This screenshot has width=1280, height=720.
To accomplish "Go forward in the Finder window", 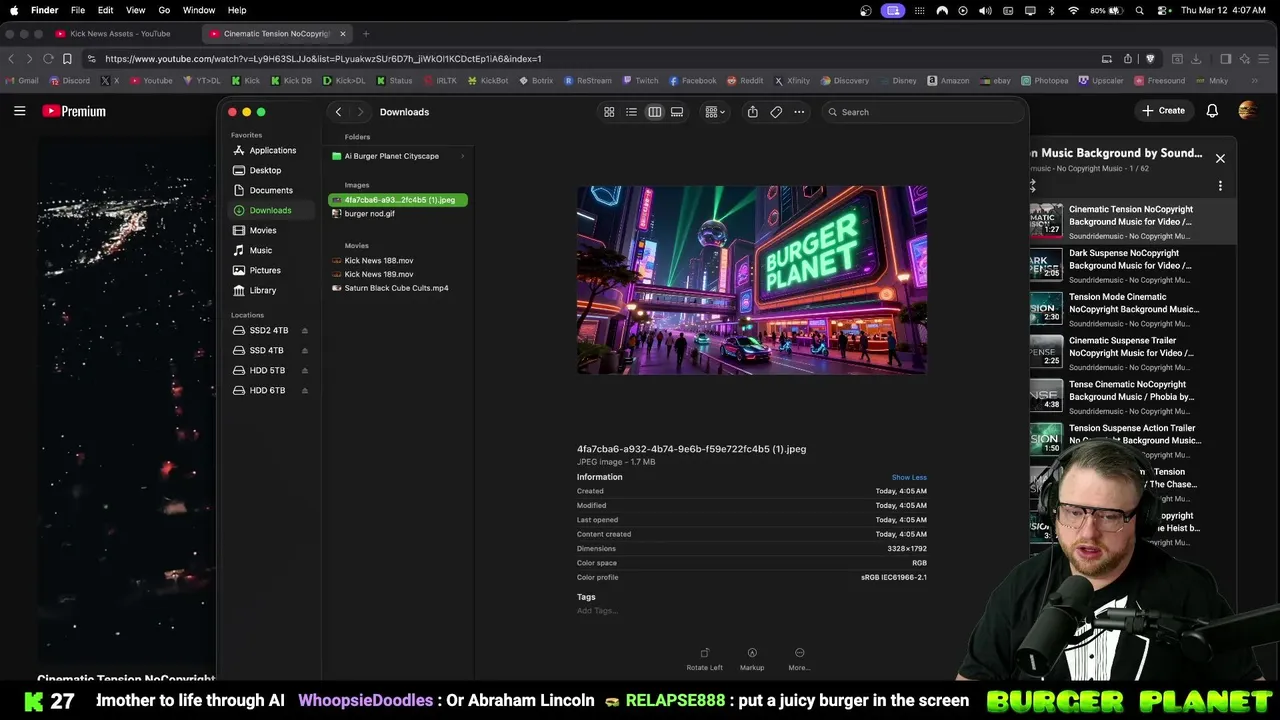I will coord(360,112).
